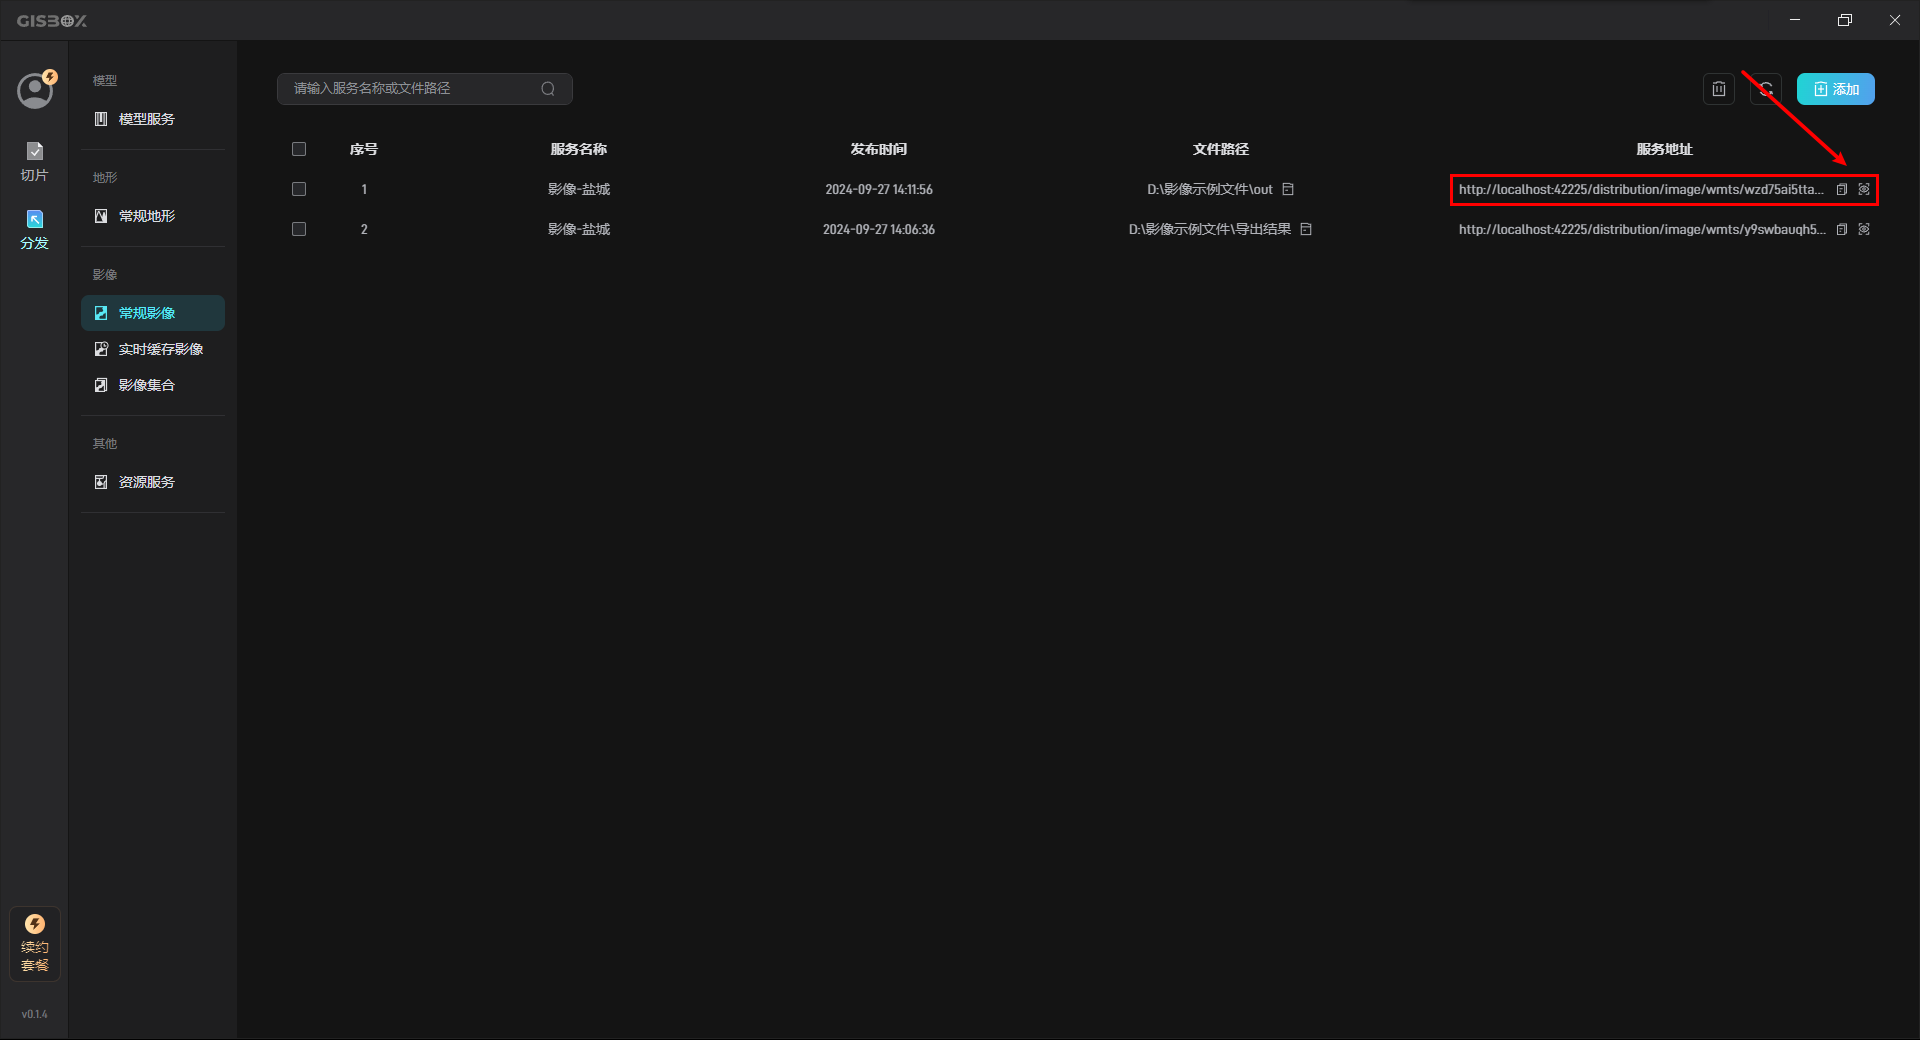The image size is (1920, 1040).
Task: Switch to the 分发 distribution section
Action: pos(34,229)
